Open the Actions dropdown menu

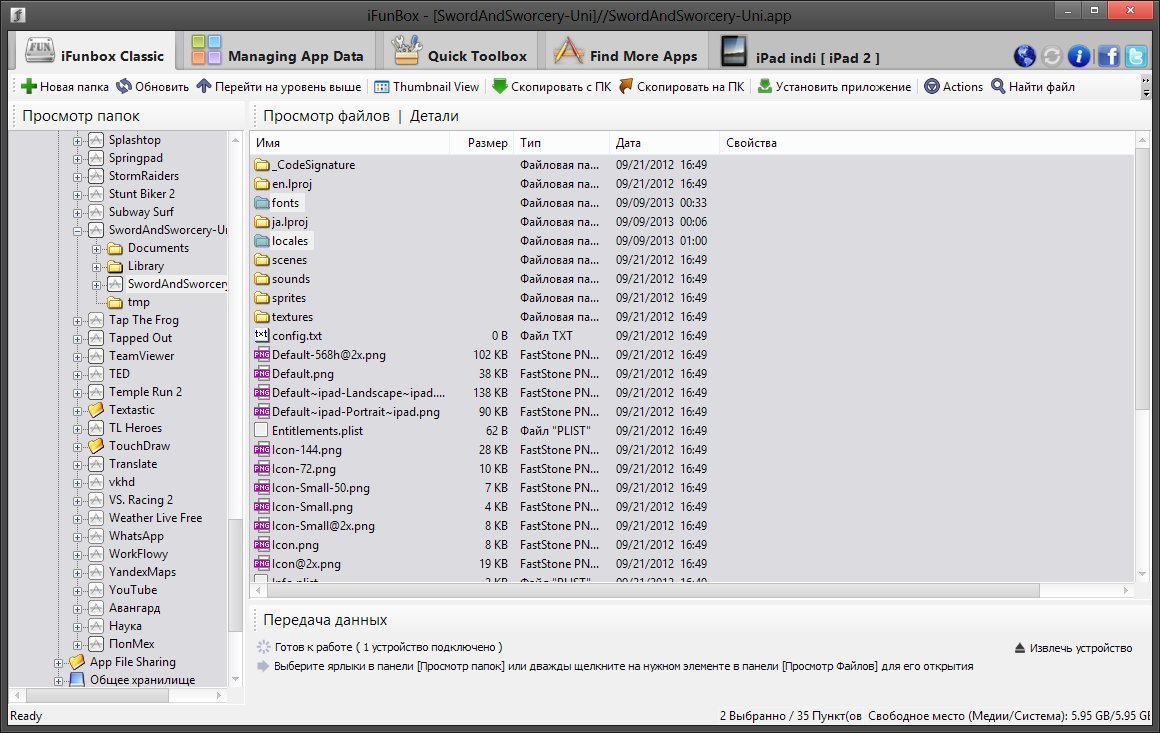tap(953, 87)
